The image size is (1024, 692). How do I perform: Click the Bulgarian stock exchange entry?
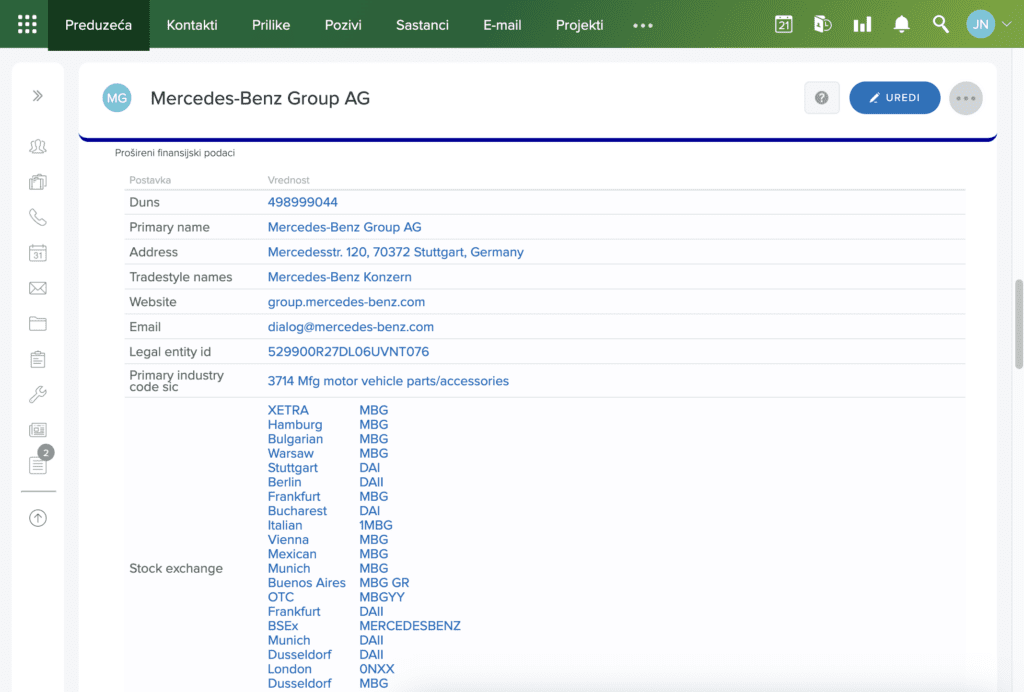[295, 439]
